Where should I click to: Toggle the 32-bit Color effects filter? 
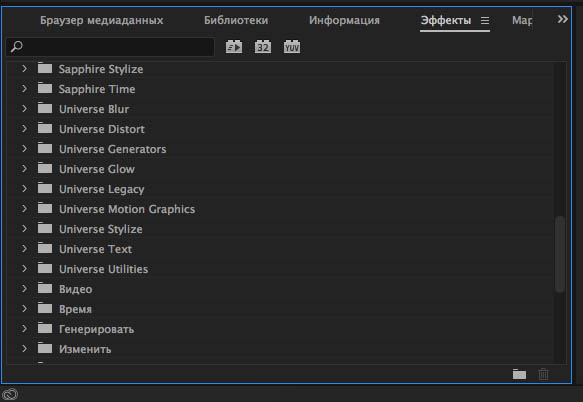coord(263,47)
